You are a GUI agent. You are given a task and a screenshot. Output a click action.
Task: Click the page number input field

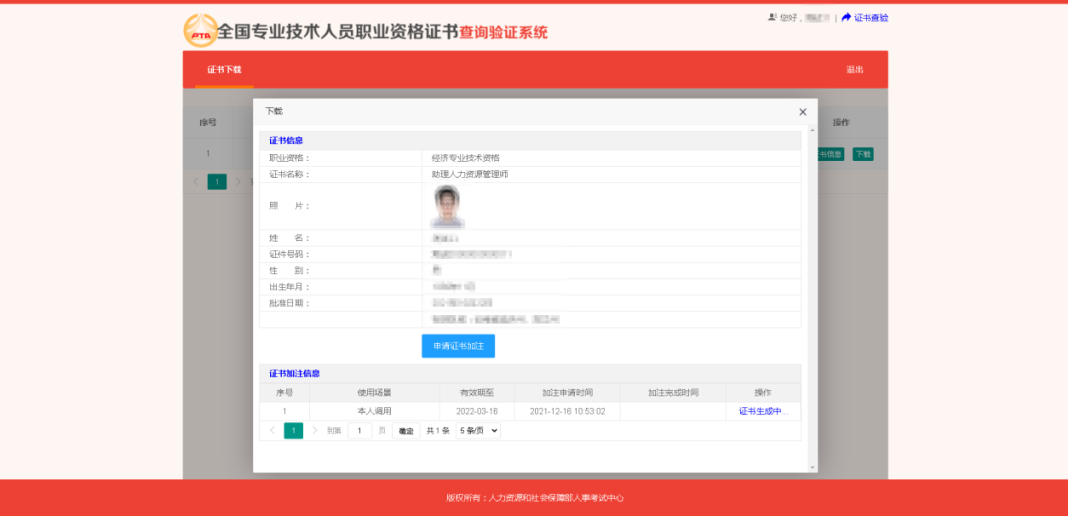[x=360, y=431]
